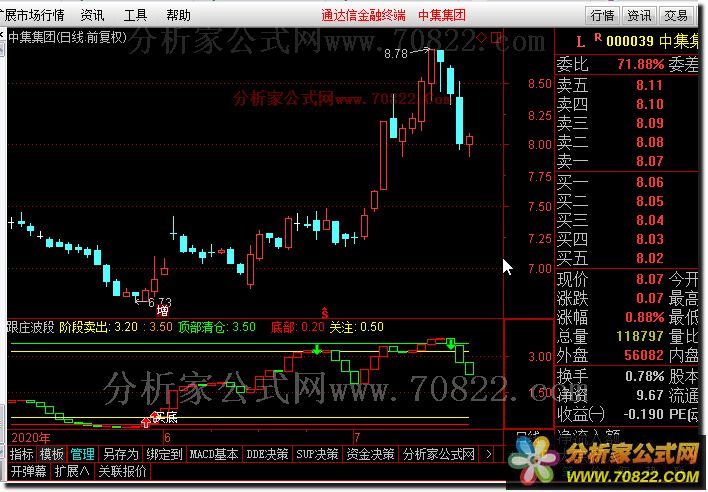Click the 阶段卖出: 3.20 indicator value
The width and height of the screenshot is (708, 492).
(x=98, y=327)
